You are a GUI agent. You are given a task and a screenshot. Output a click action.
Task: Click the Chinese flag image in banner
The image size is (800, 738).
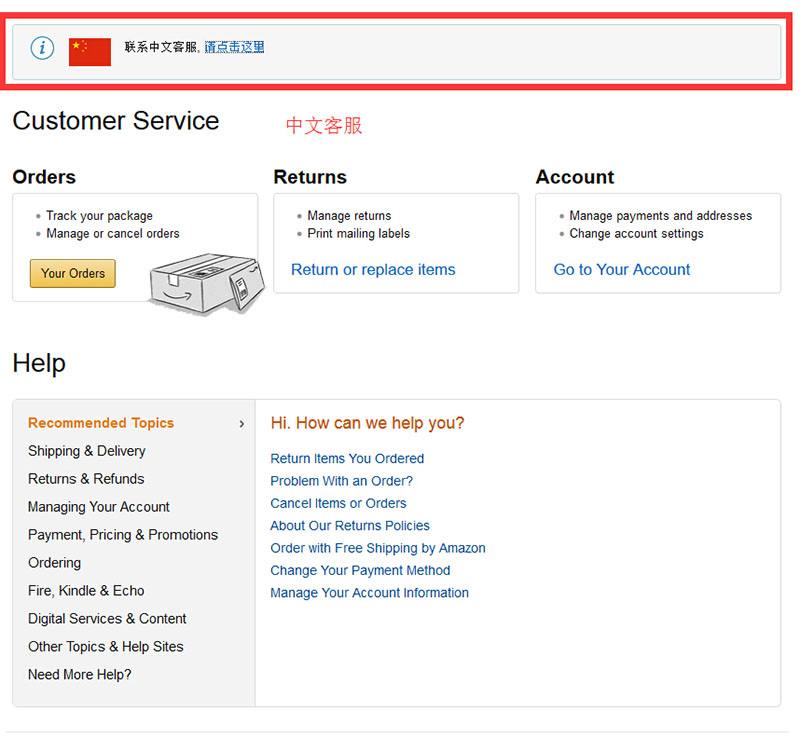[90, 52]
